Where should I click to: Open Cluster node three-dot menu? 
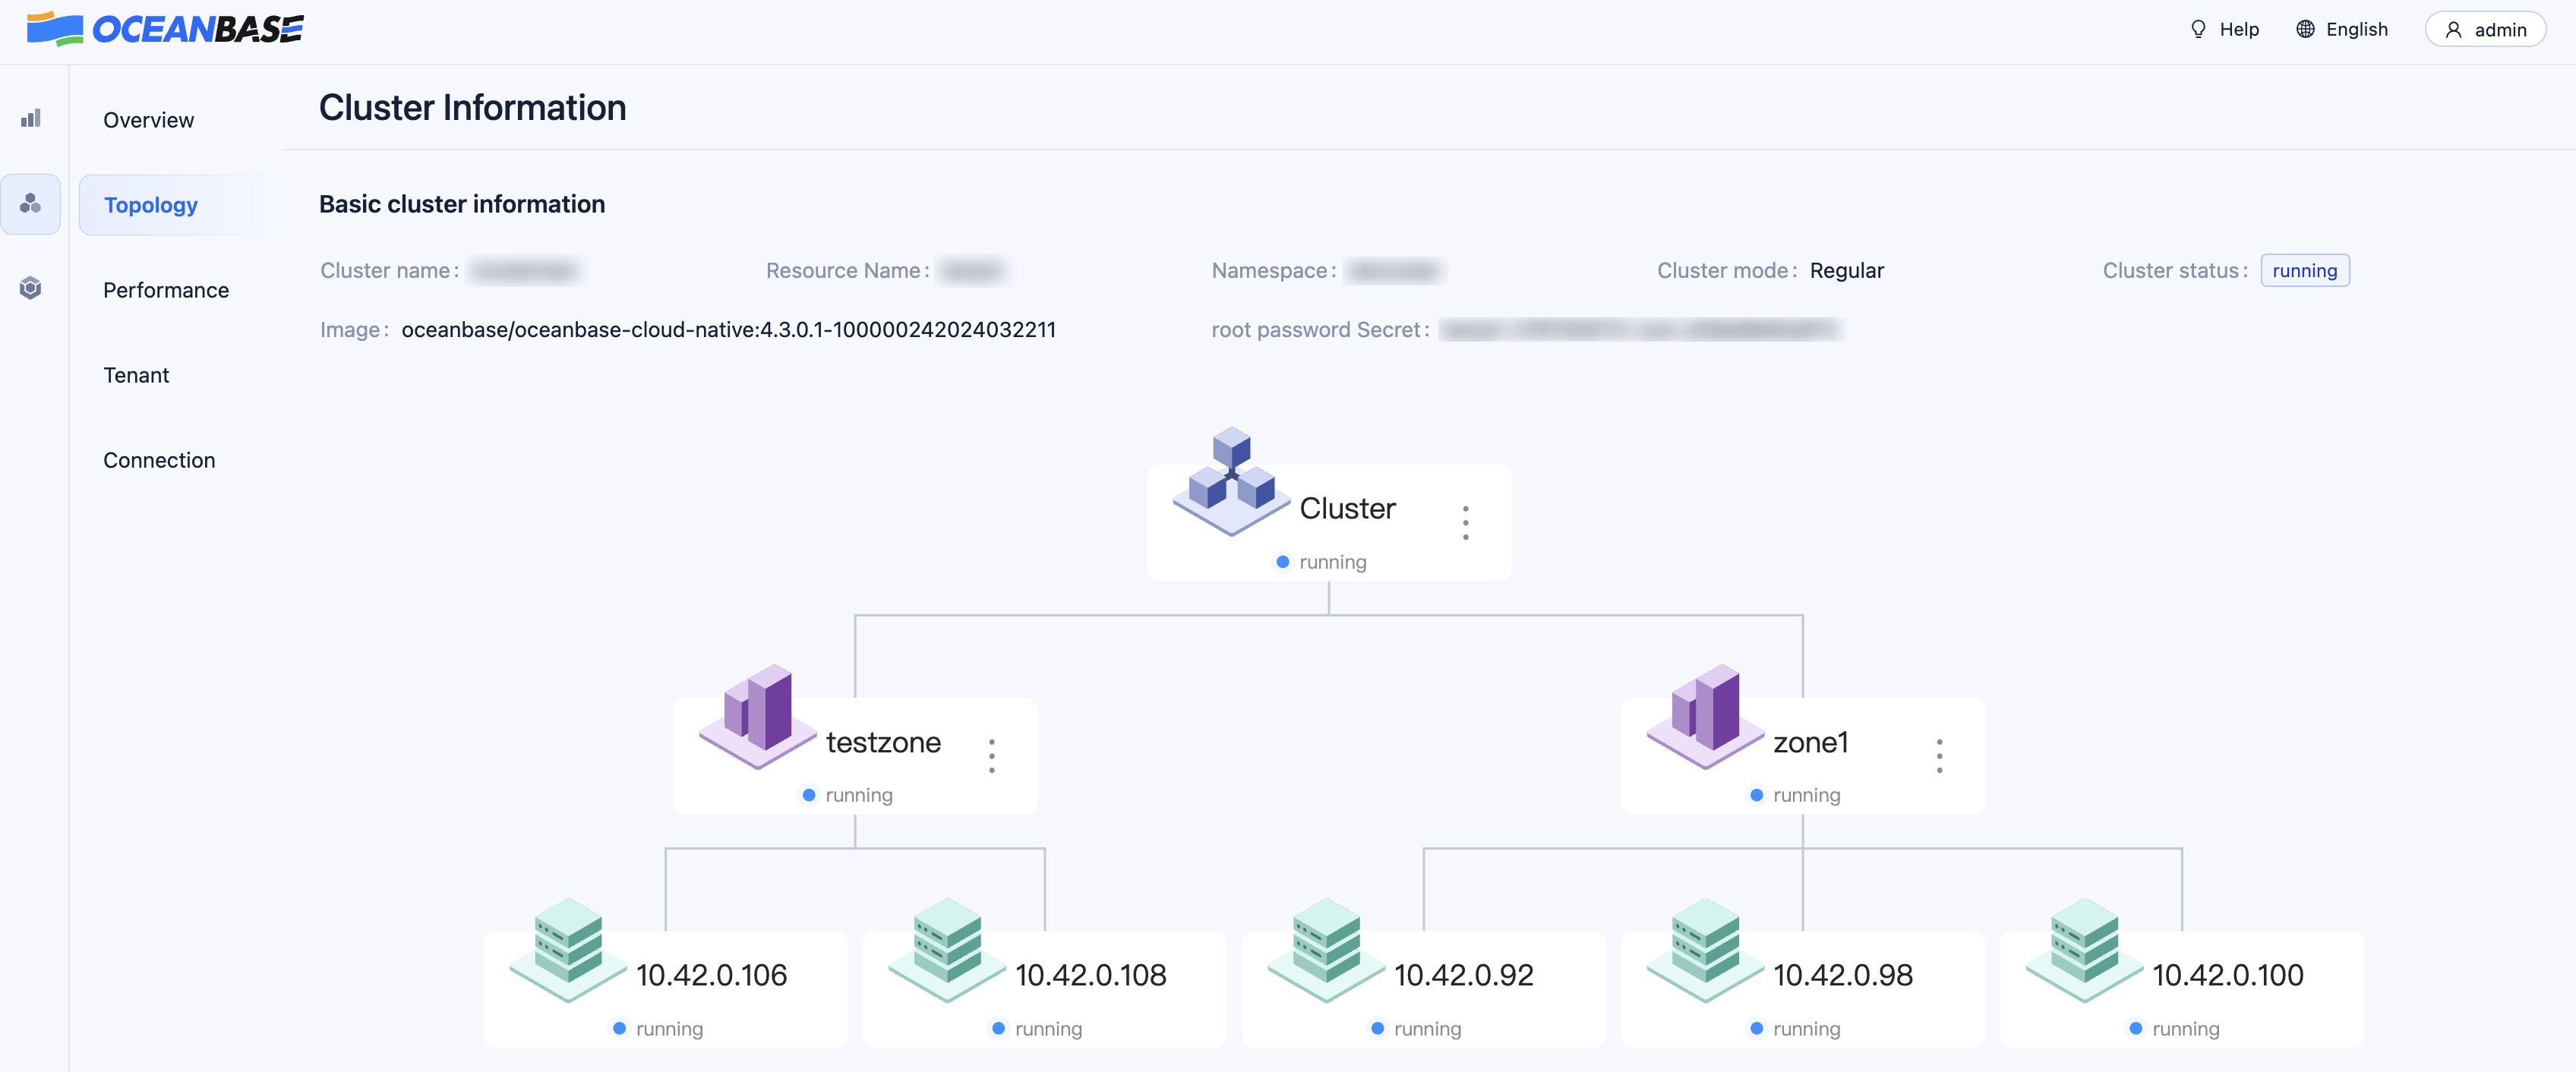1465,523
